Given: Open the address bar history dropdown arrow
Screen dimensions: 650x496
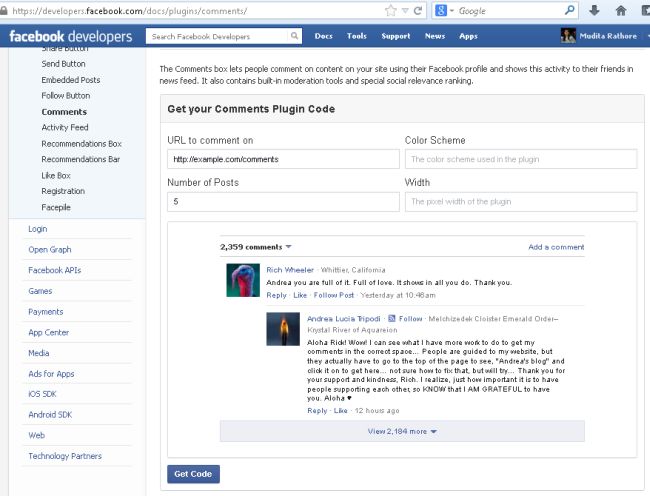Looking at the screenshot, I should click(x=405, y=11).
